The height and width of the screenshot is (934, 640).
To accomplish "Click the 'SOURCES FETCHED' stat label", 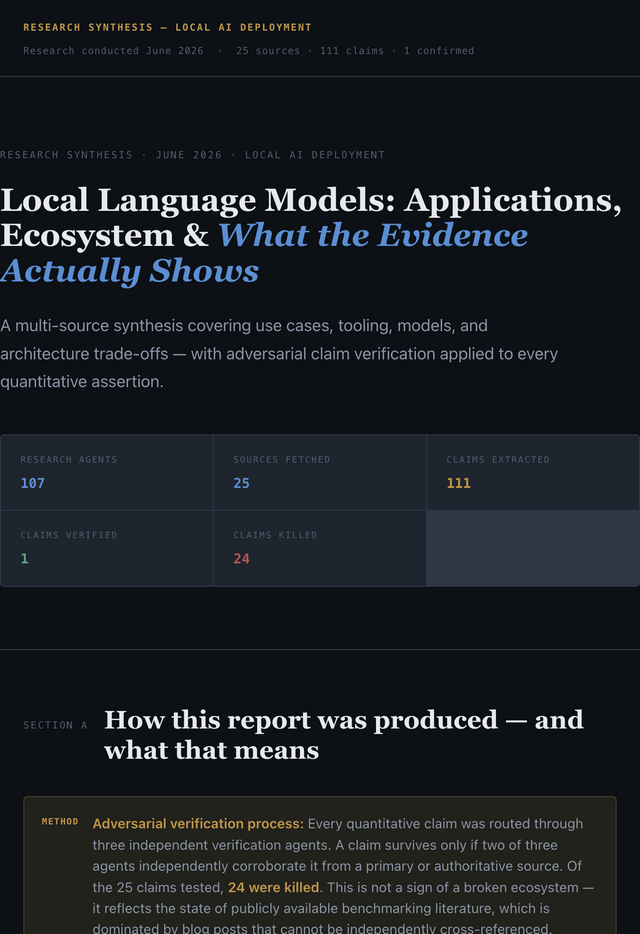I will pyautogui.click(x=281, y=459).
